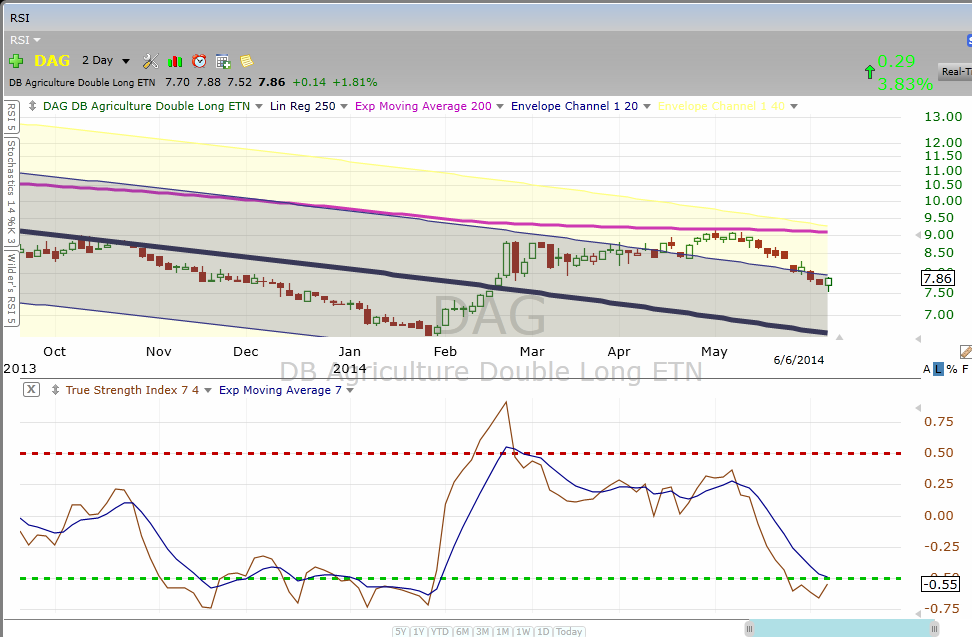The width and height of the screenshot is (972, 637).
Task: Click the up-down arrows beside the DAG price plot
Action: [x=32, y=106]
